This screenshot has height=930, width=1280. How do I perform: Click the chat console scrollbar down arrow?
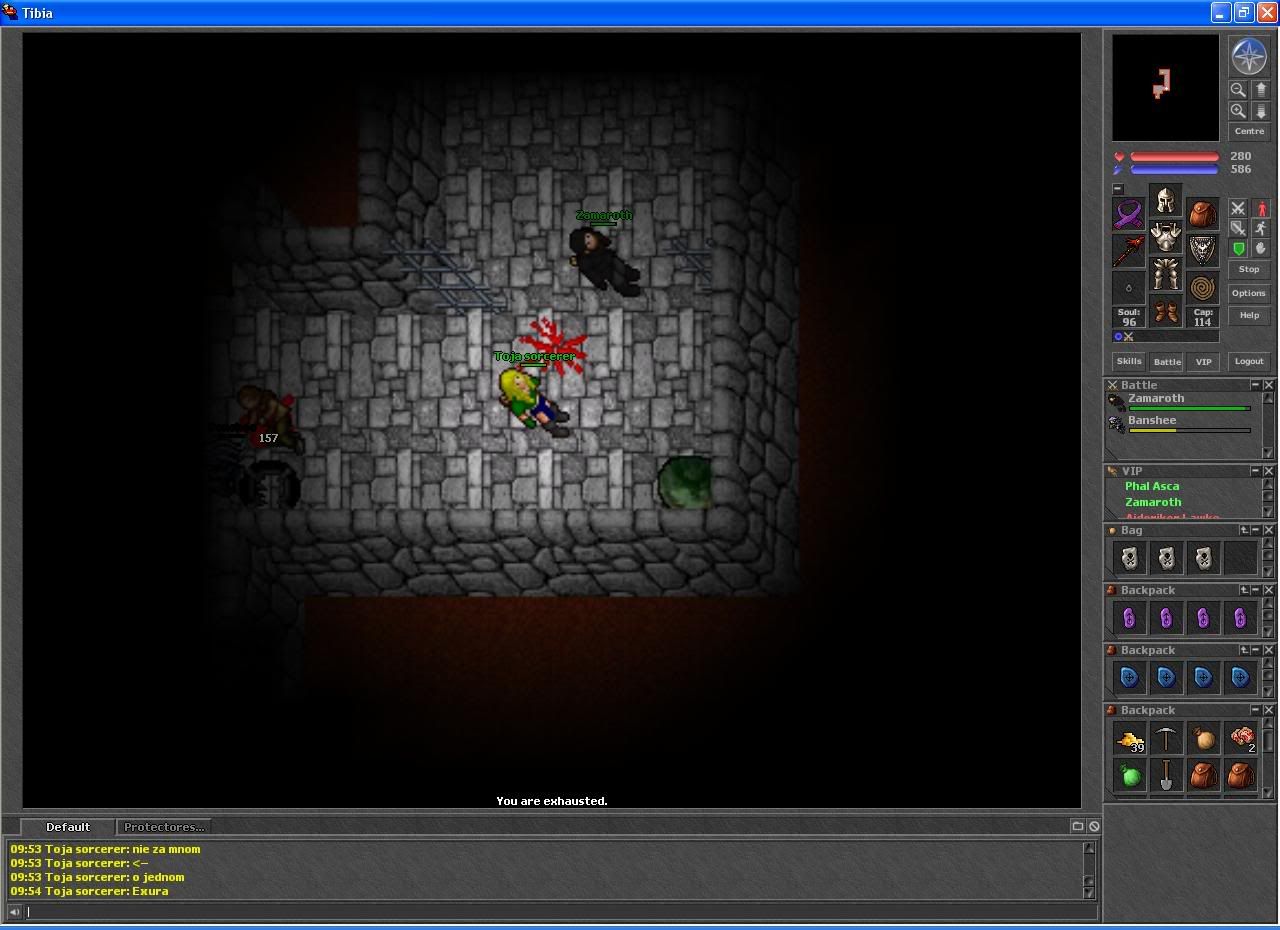(x=1089, y=891)
